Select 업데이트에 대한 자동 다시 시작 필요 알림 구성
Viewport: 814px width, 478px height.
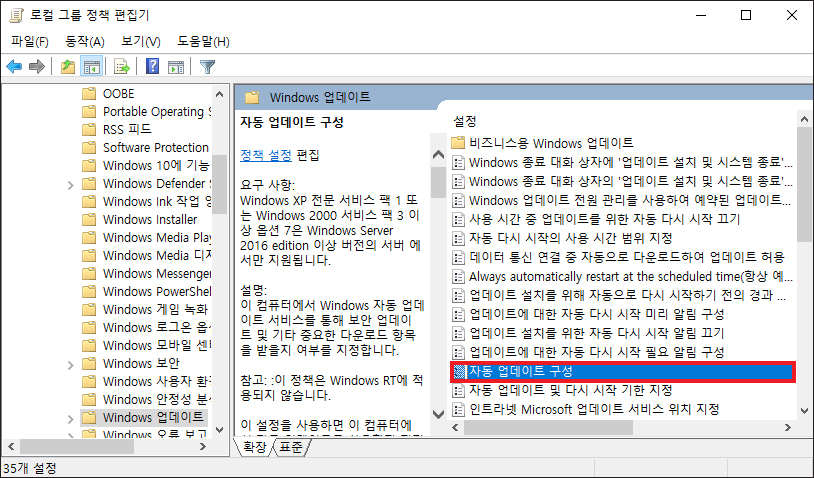pyautogui.click(x=596, y=352)
